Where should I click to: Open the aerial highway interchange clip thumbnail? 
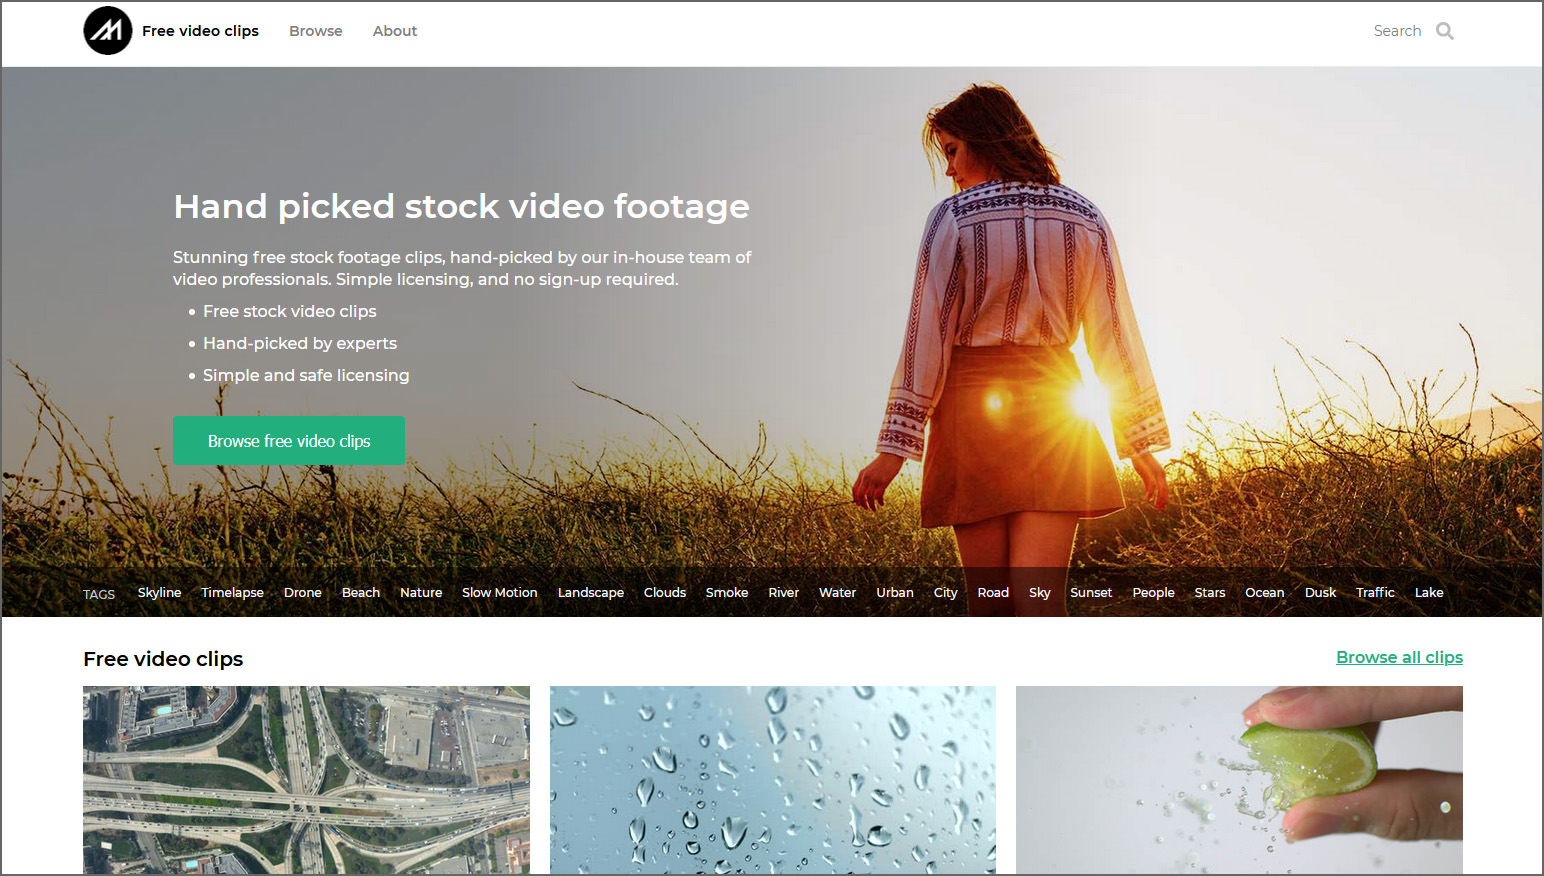(x=306, y=780)
